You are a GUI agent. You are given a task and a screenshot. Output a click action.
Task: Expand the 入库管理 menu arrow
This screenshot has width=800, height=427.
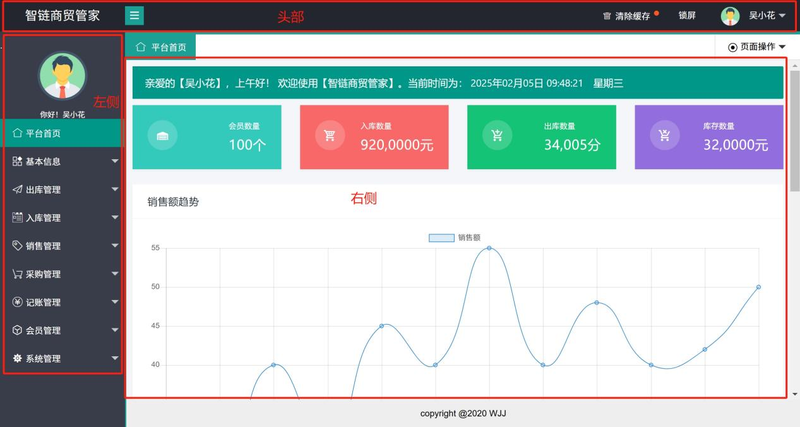tap(115, 217)
